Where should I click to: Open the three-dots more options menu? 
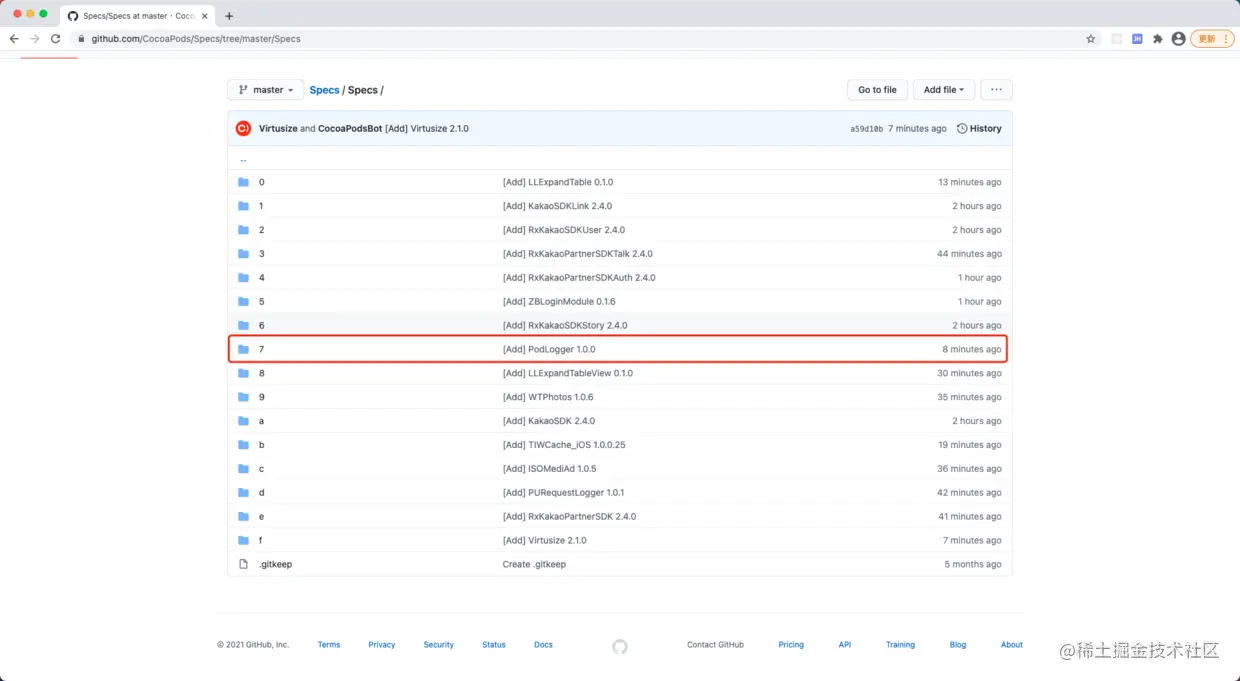tap(996, 90)
